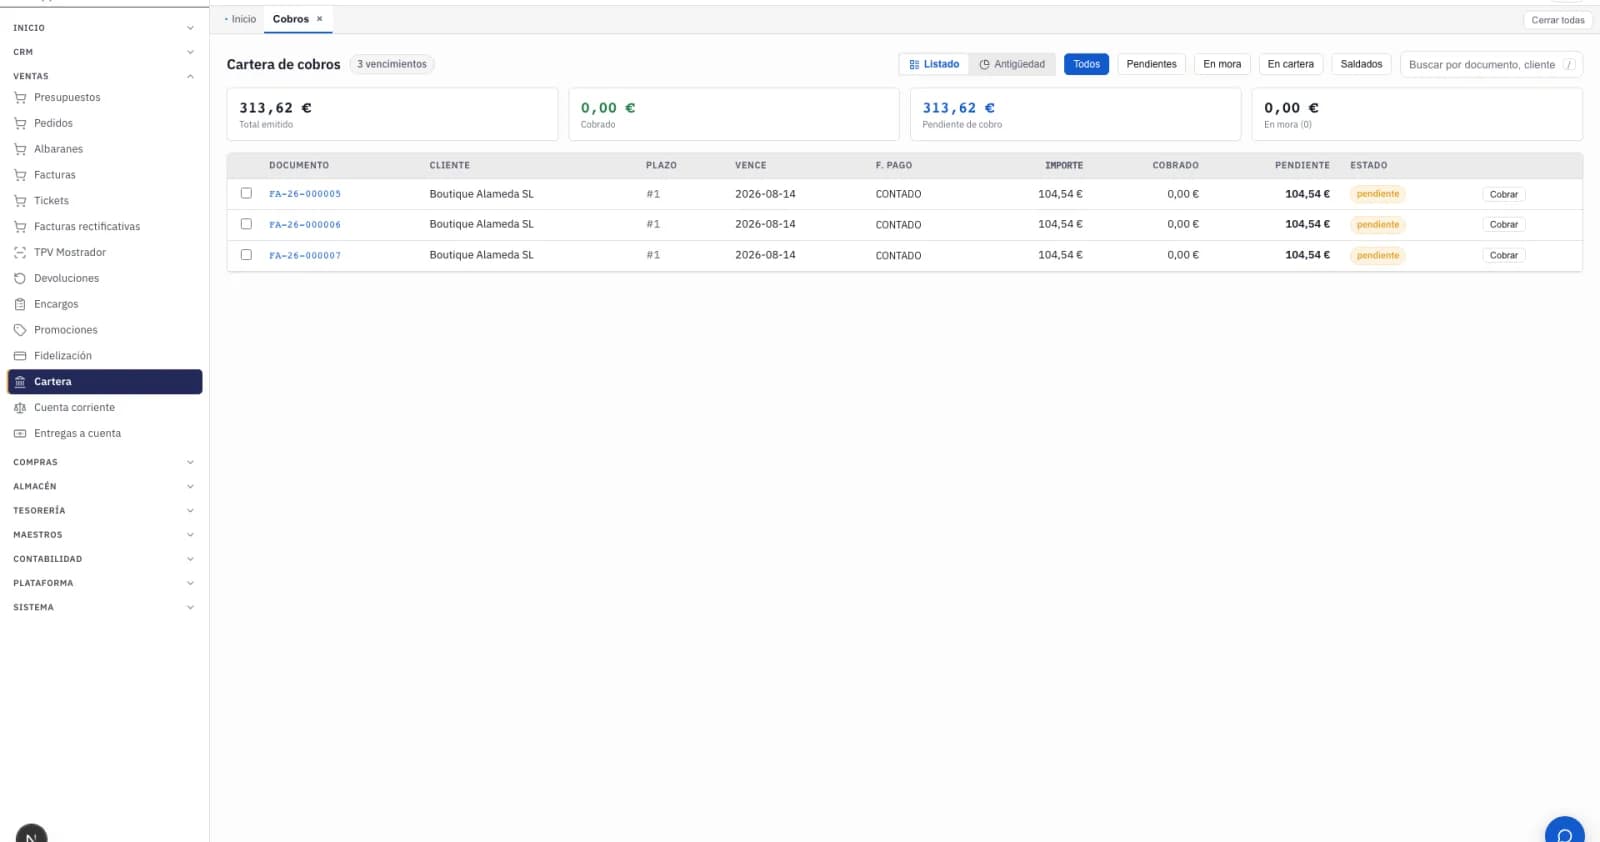Click the Cartera bank icon
Screen dimensions: 1600x842
click(20, 382)
